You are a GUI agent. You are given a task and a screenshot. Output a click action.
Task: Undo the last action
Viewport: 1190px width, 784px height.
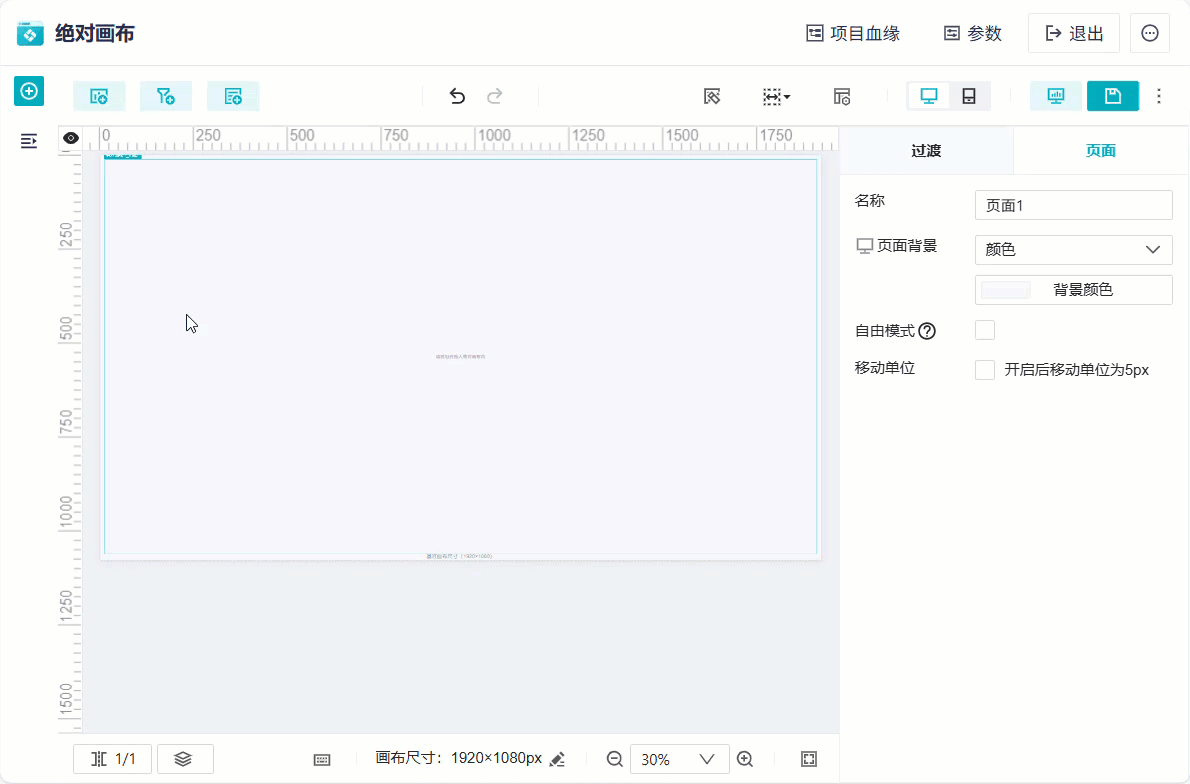pos(457,96)
